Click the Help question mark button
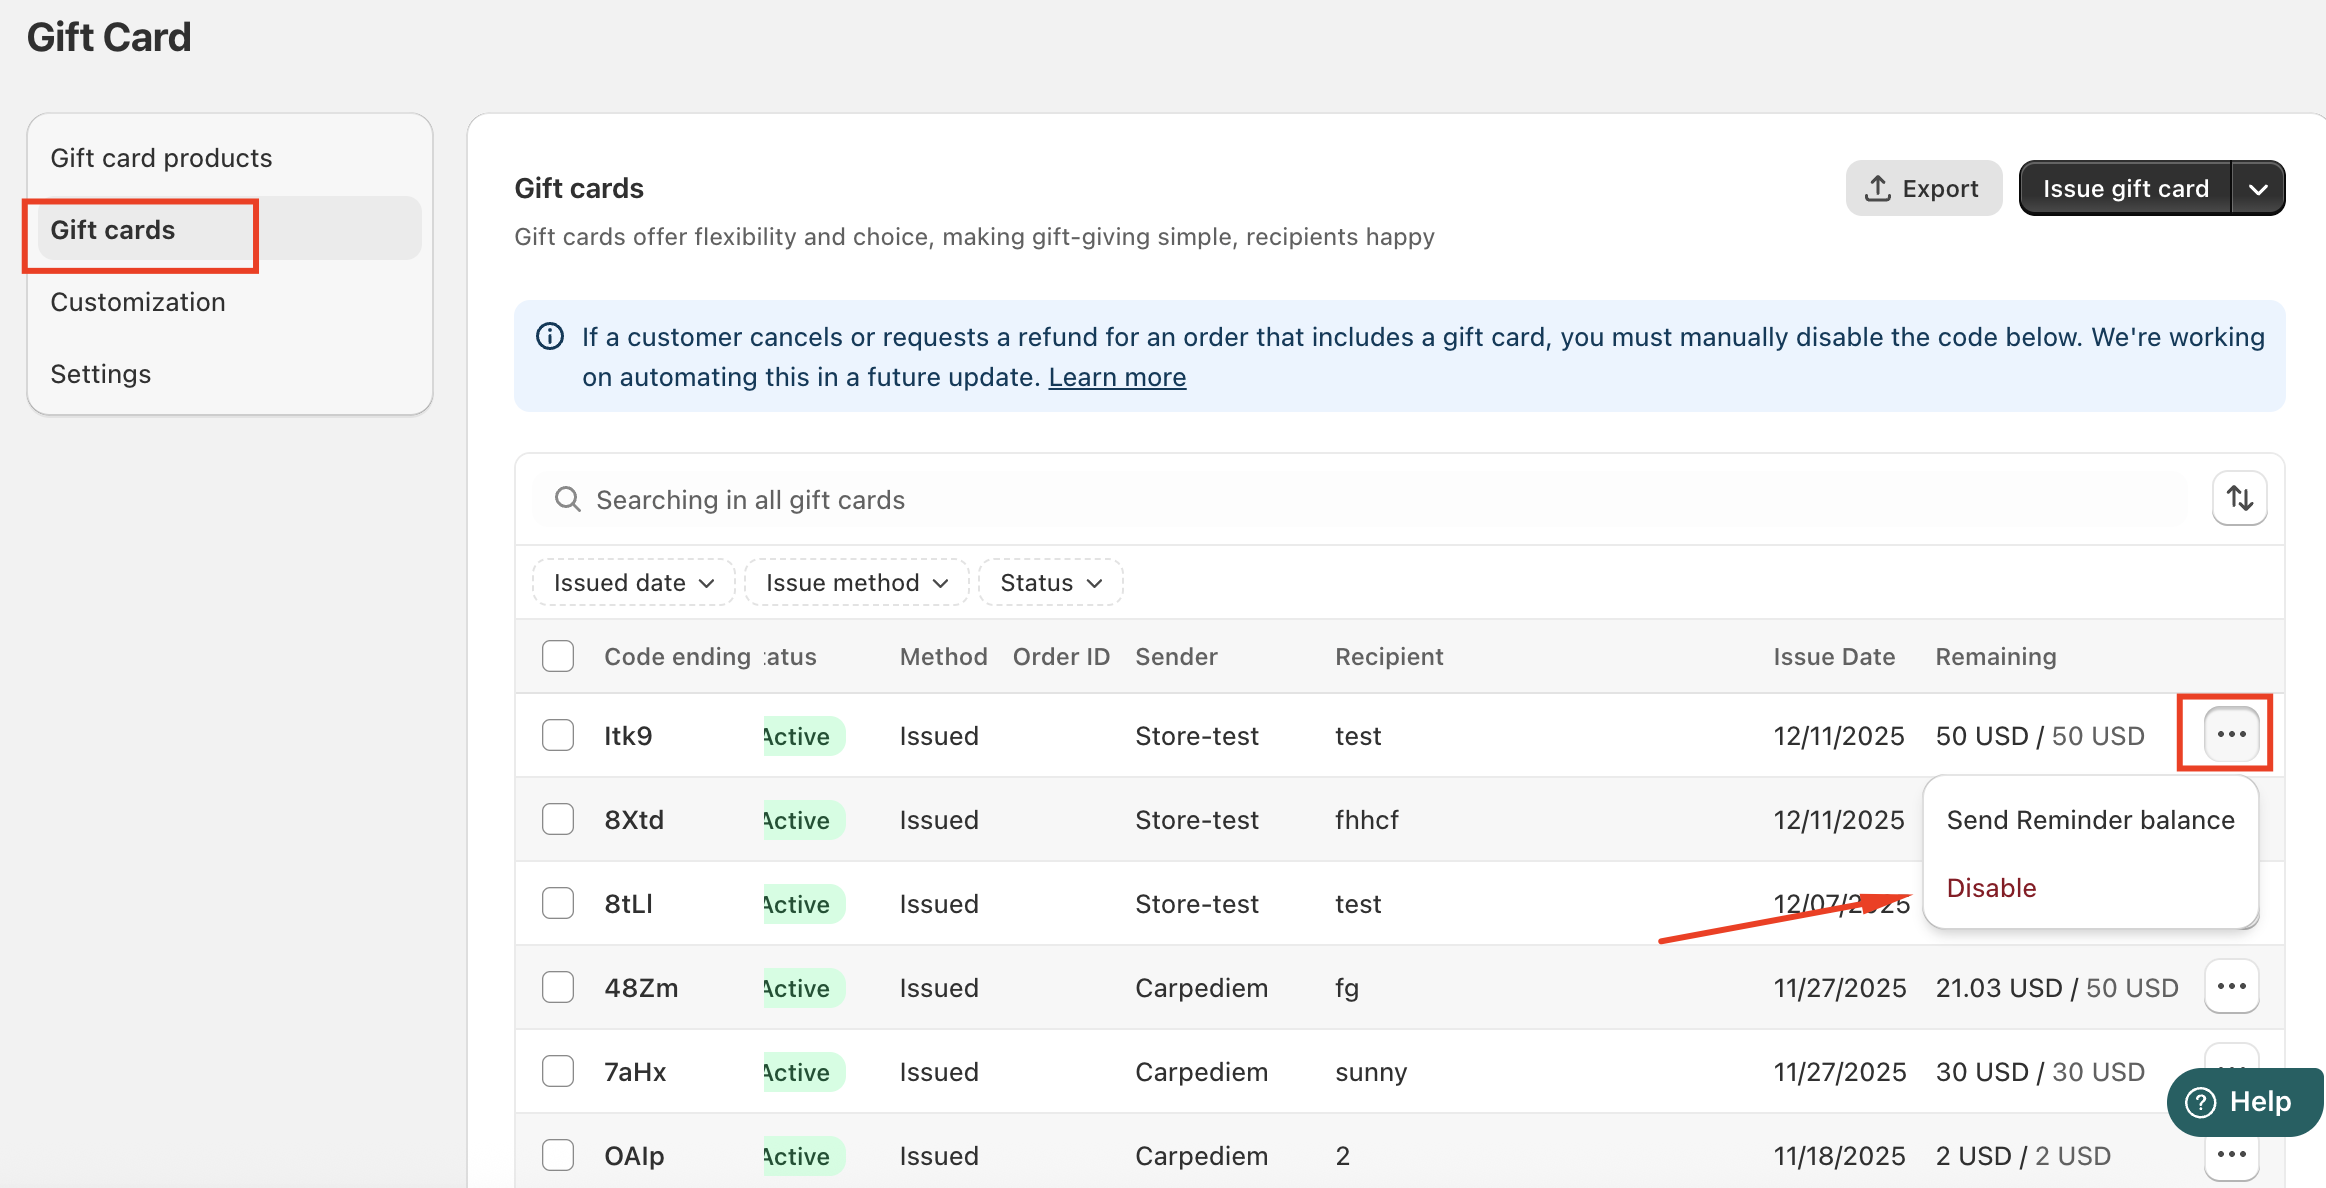2326x1188 pixels. click(2243, 1102)
